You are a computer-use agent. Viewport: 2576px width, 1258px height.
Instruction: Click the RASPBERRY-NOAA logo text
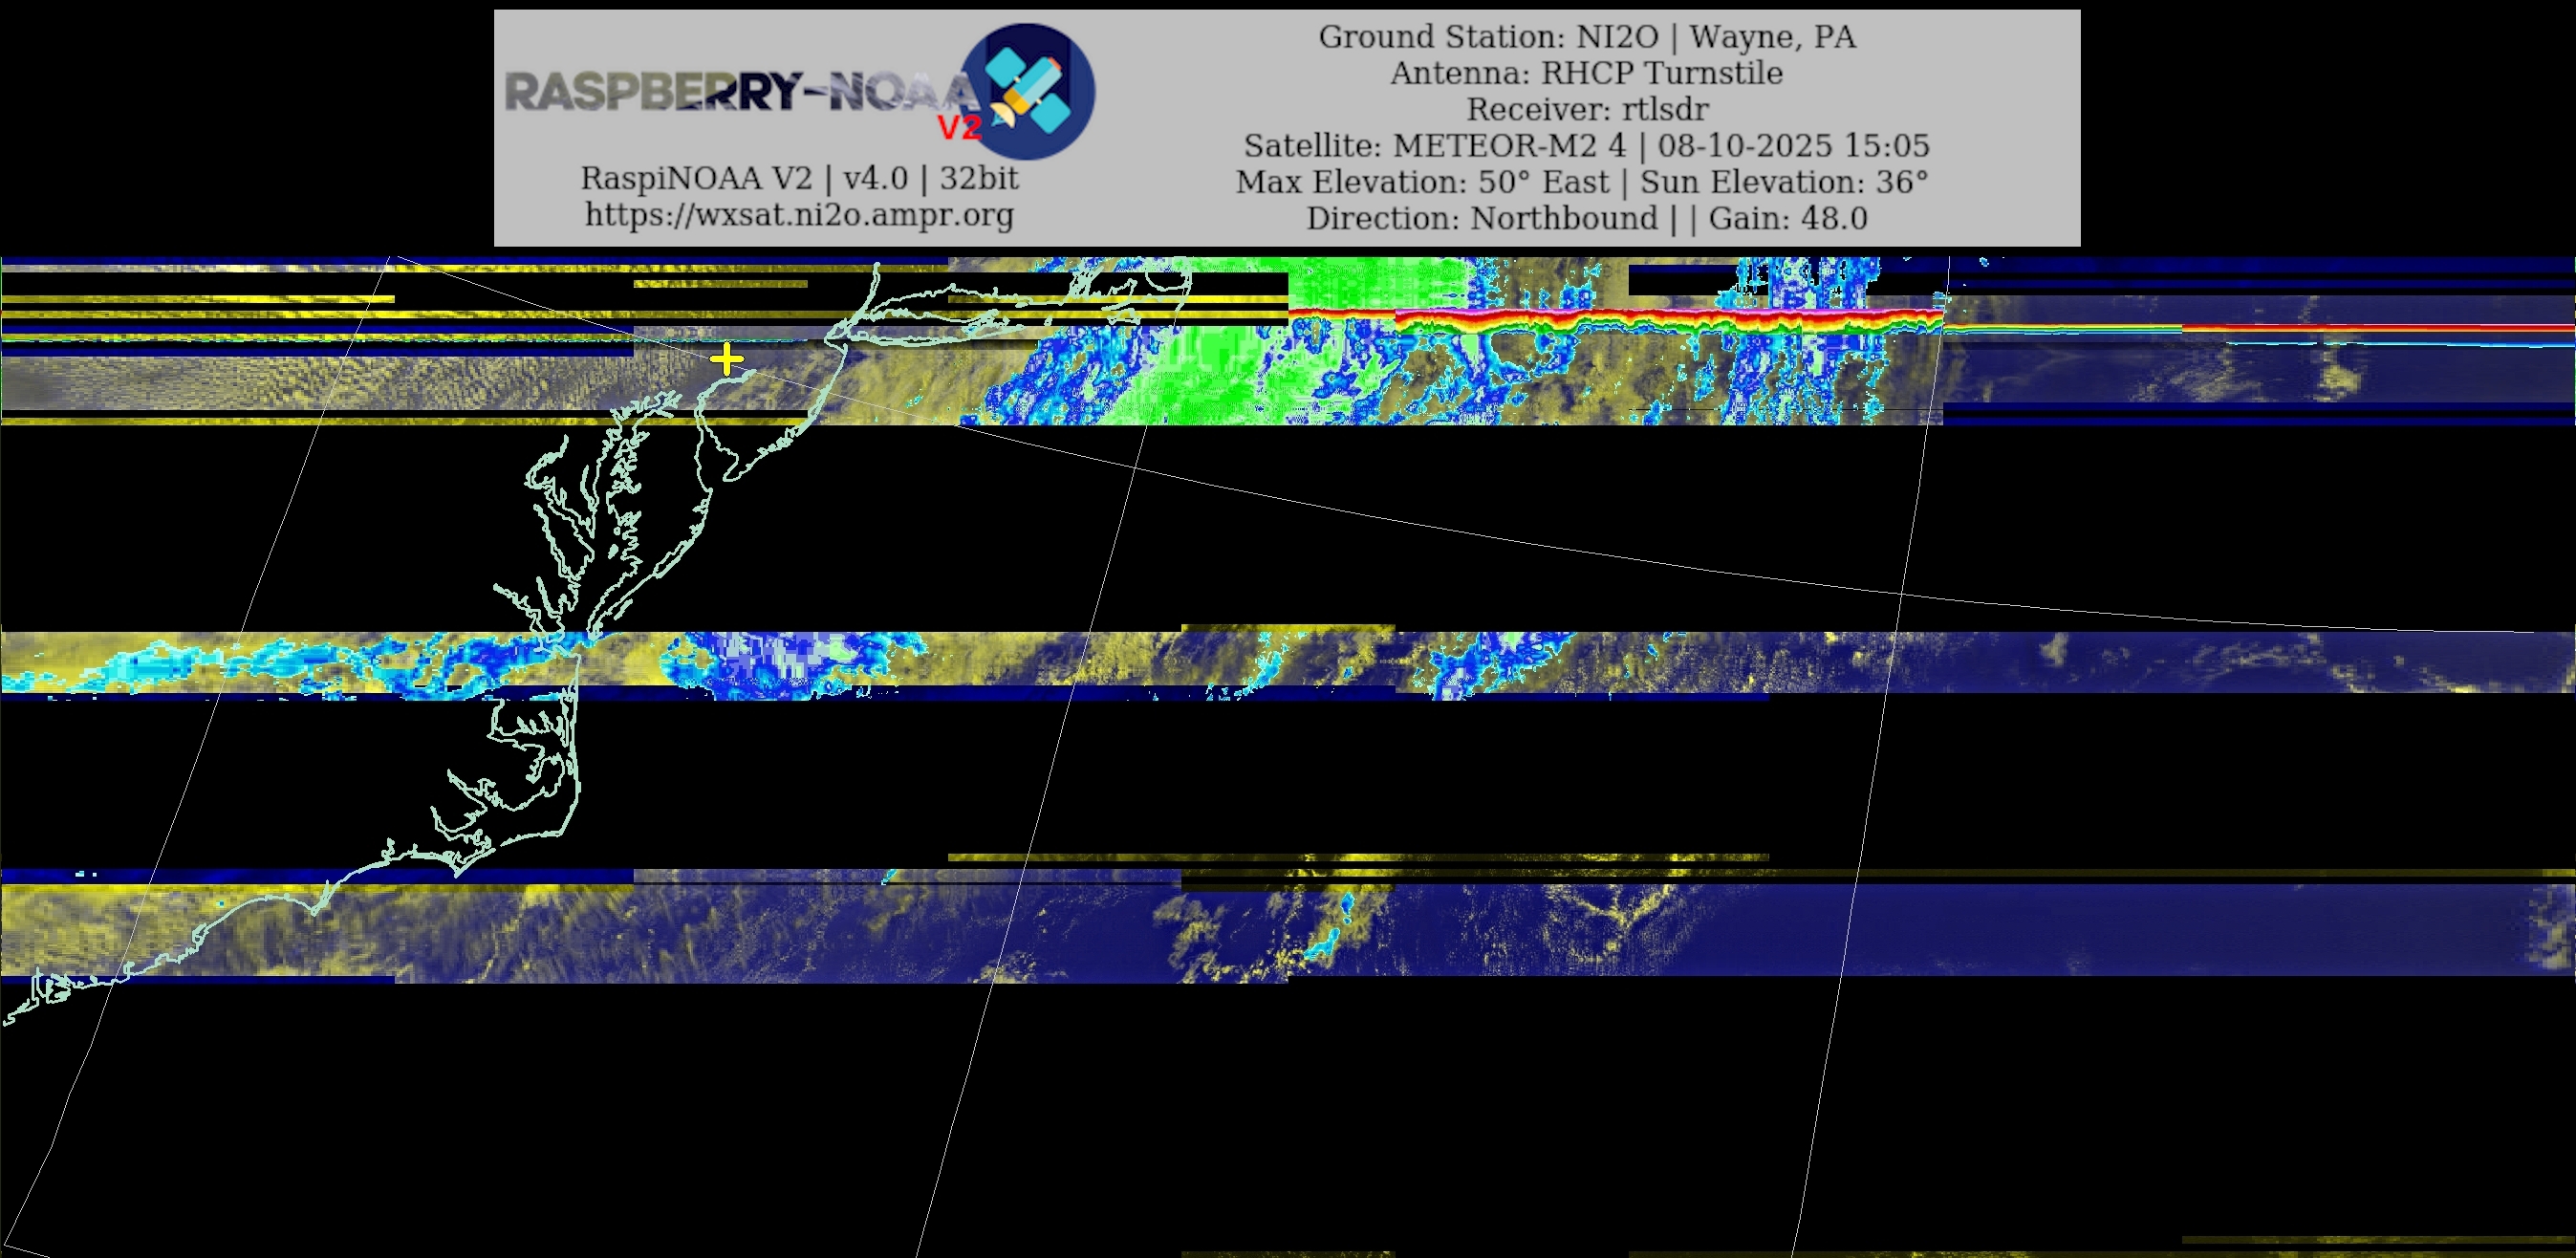pos(738,92)
